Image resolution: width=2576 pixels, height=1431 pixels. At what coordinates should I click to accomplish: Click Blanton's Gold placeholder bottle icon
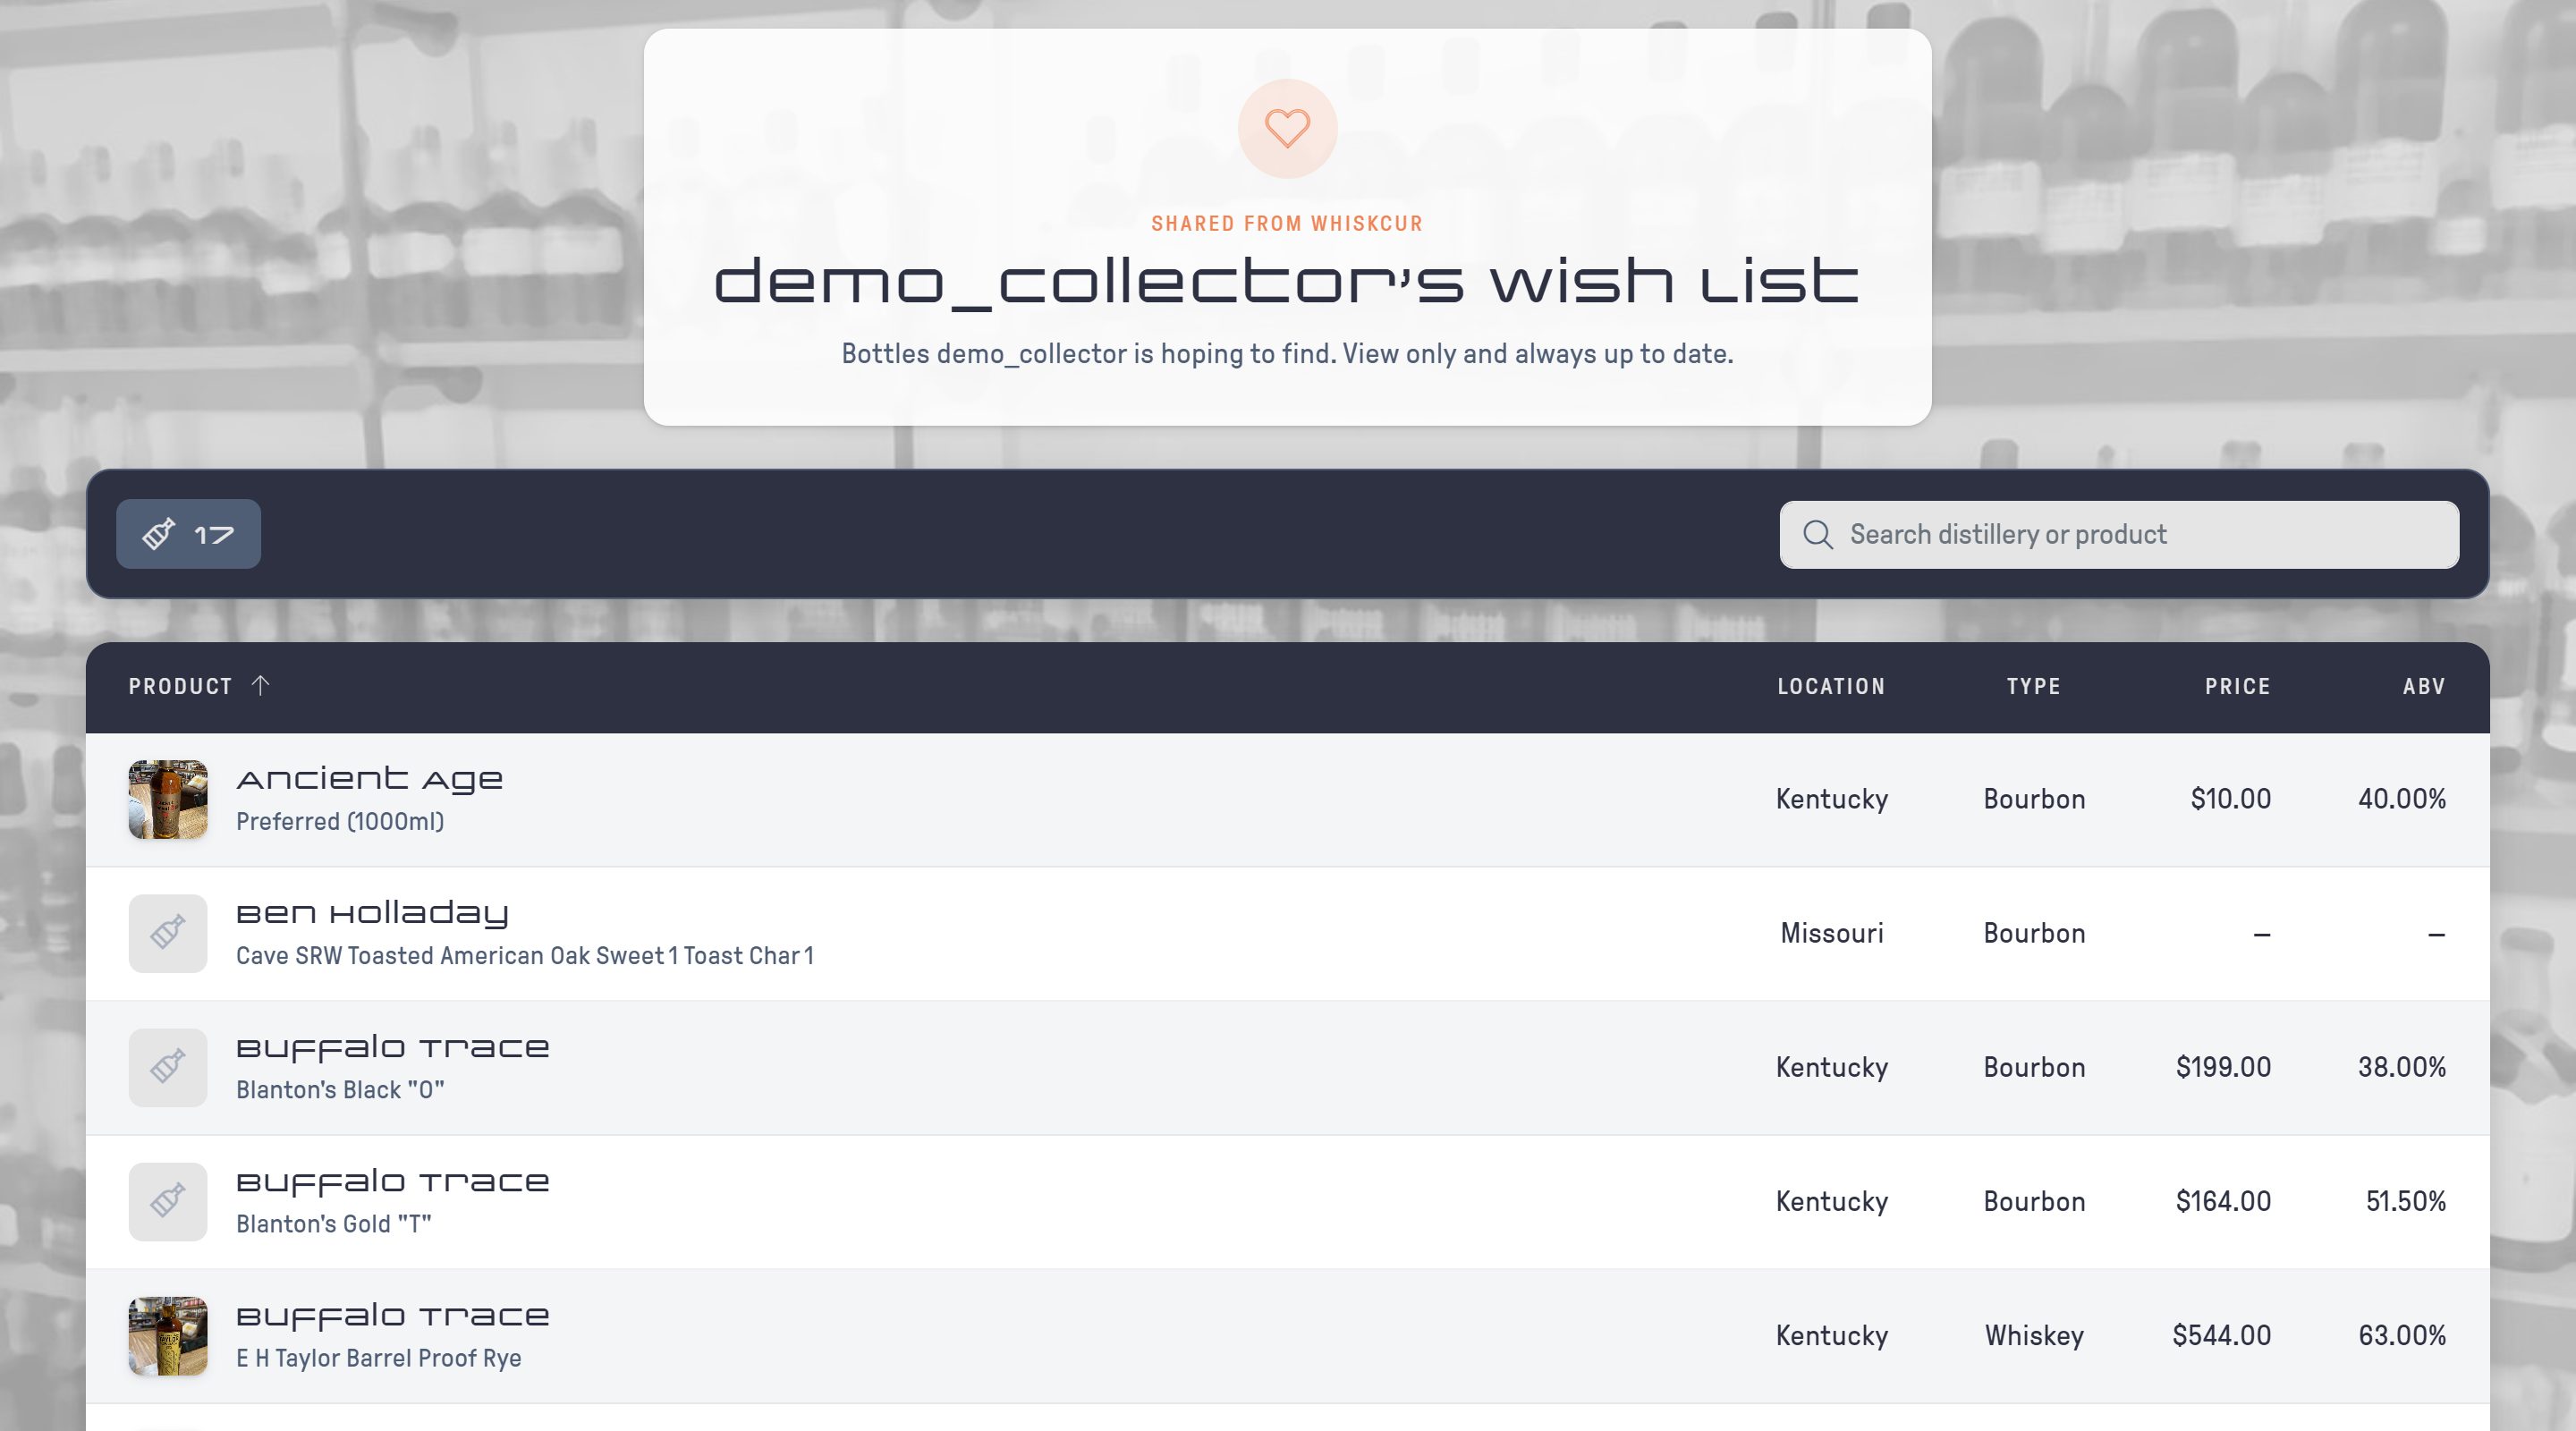tap(168, 1201)
